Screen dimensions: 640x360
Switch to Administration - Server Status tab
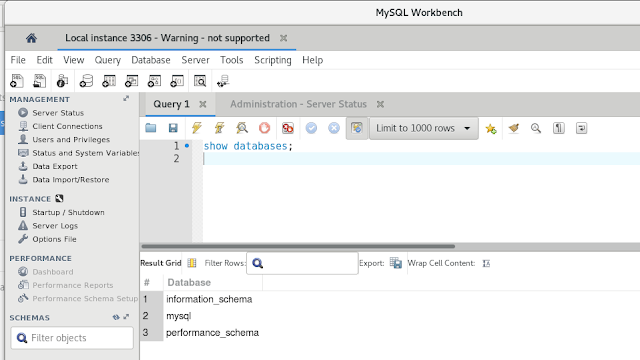(x=298, y=104)
